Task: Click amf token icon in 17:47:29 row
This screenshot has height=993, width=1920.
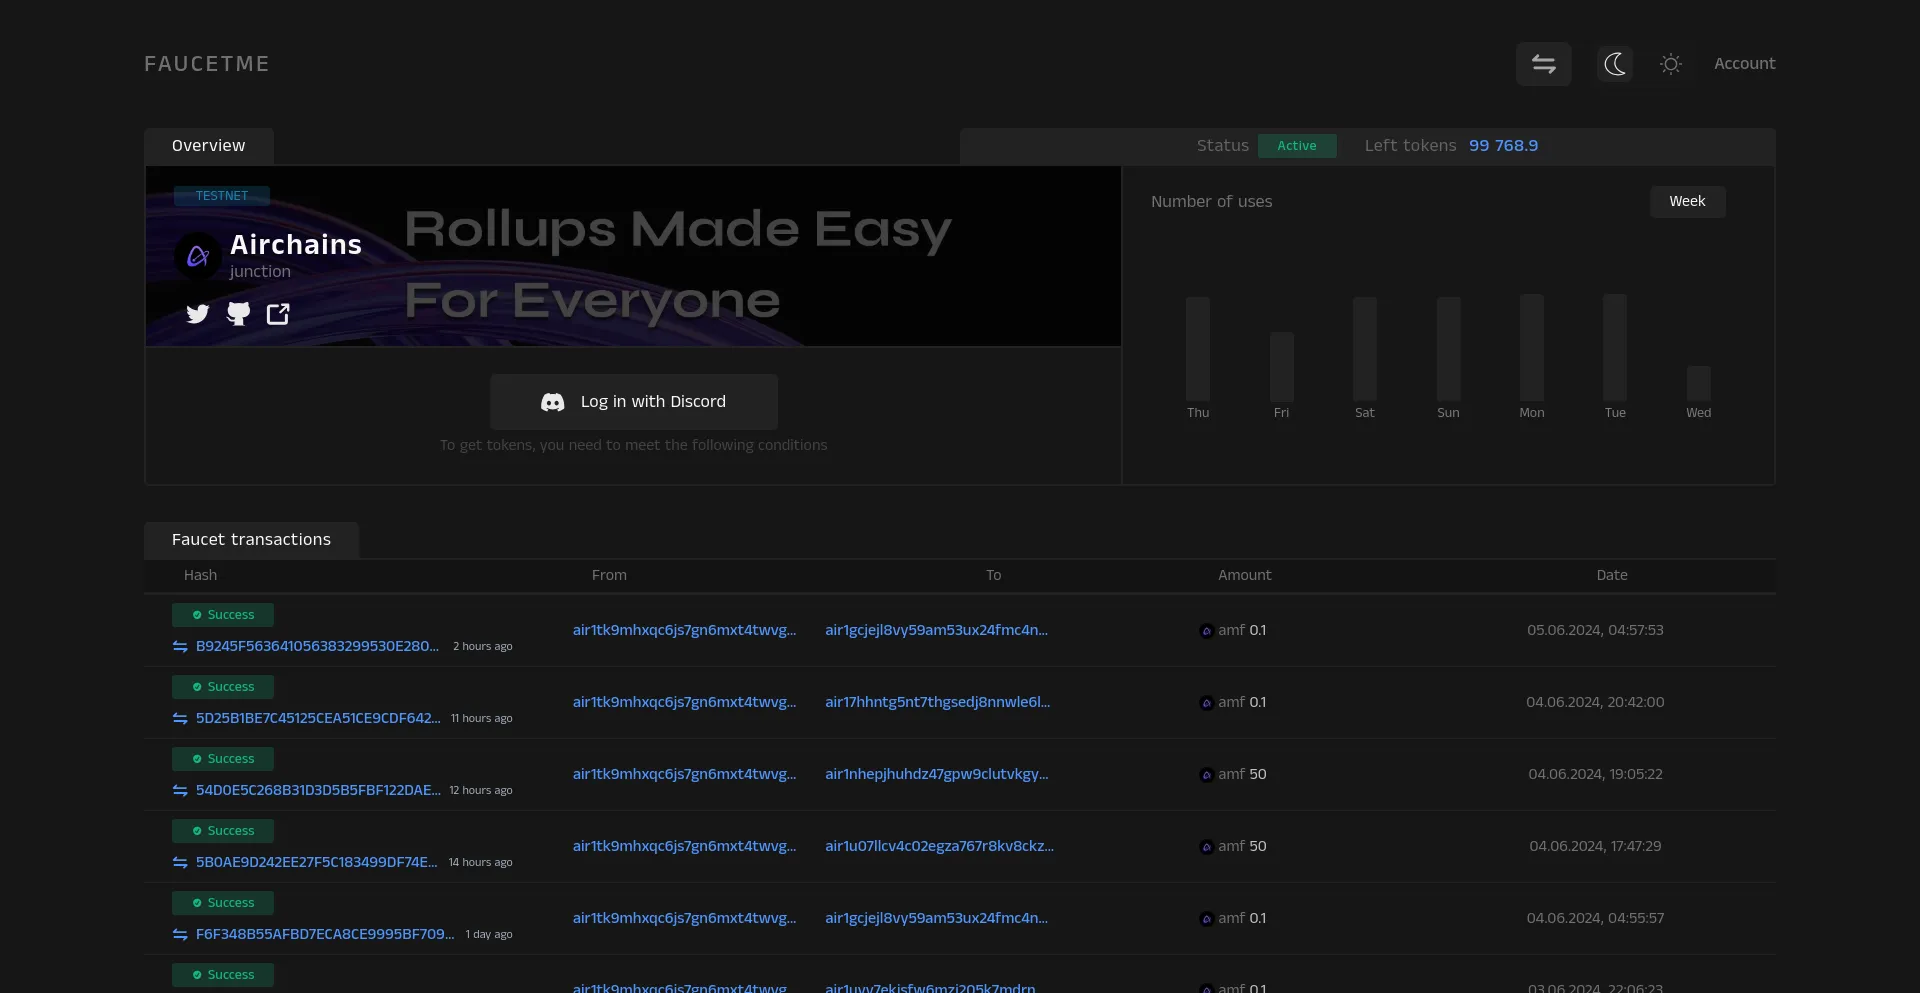Action: tap(1206, 847)
